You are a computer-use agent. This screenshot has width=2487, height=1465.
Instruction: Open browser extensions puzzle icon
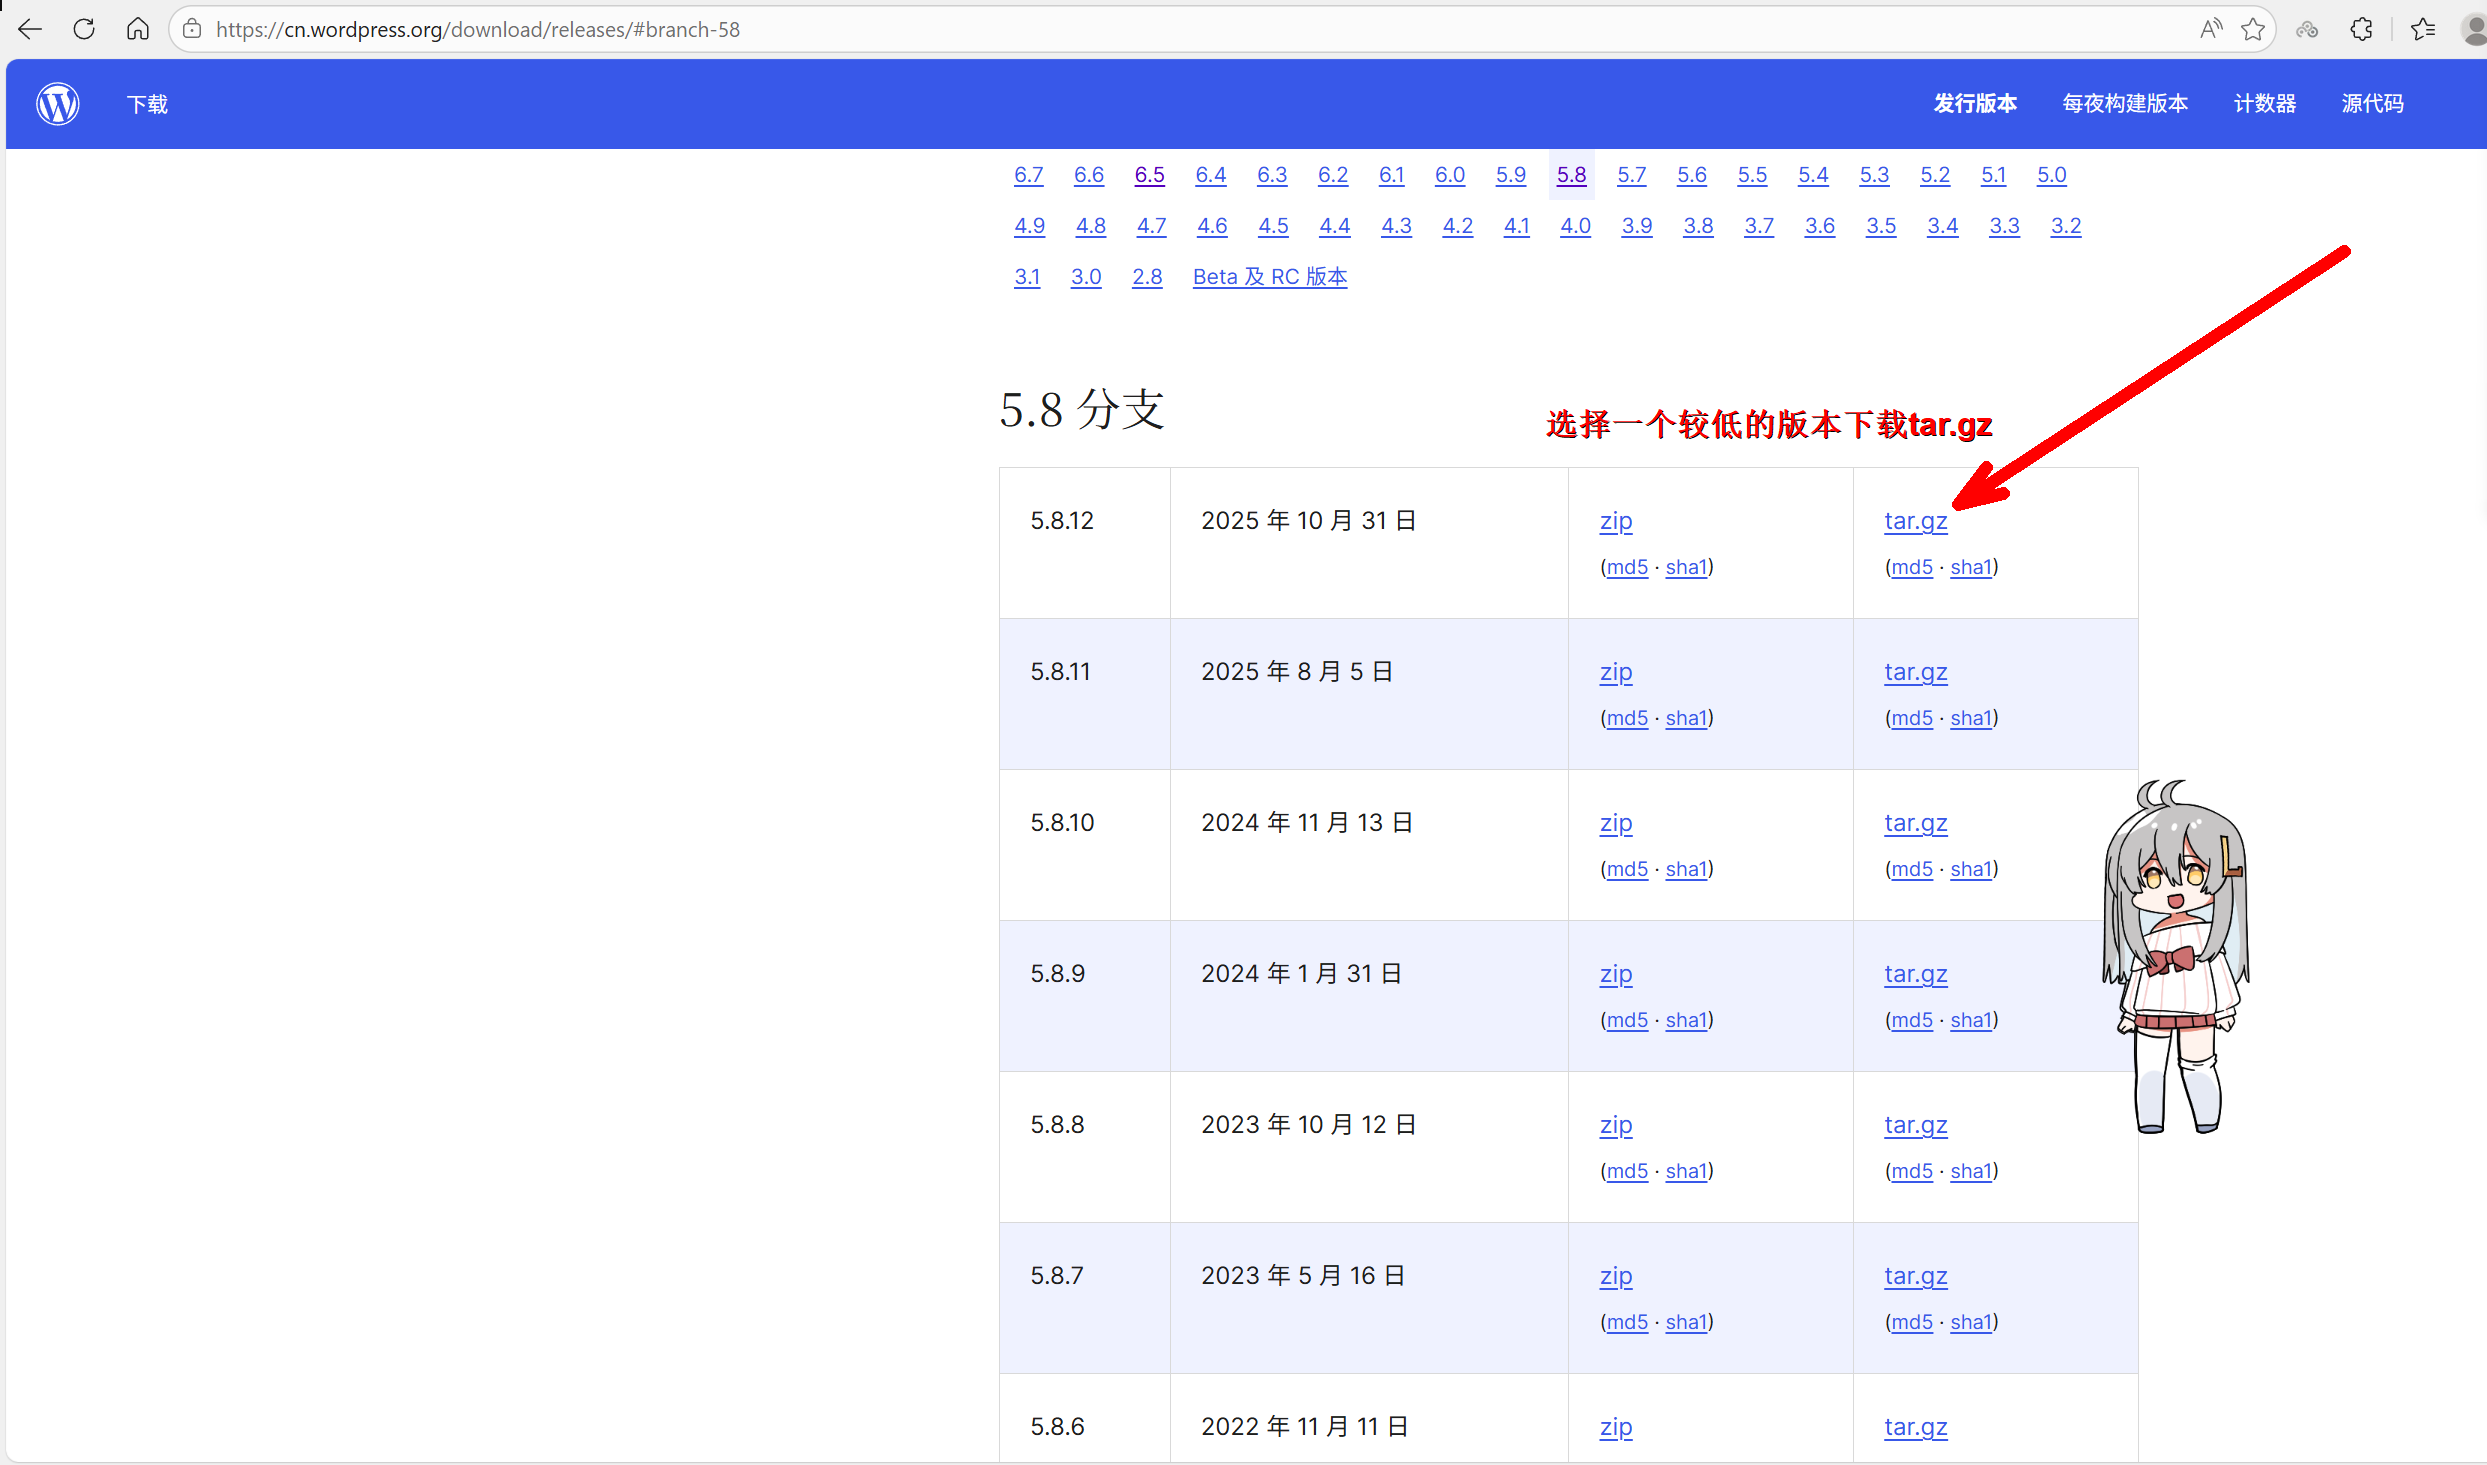pos(2361,29)
